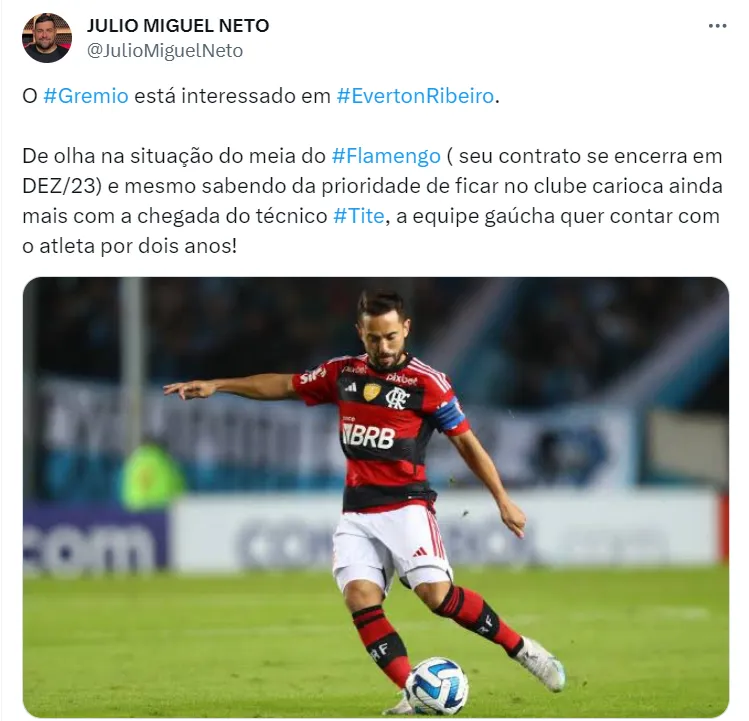Click the JULIO MIGUEL NETO display name
The image size is (749, 721).
click(178, 25)
